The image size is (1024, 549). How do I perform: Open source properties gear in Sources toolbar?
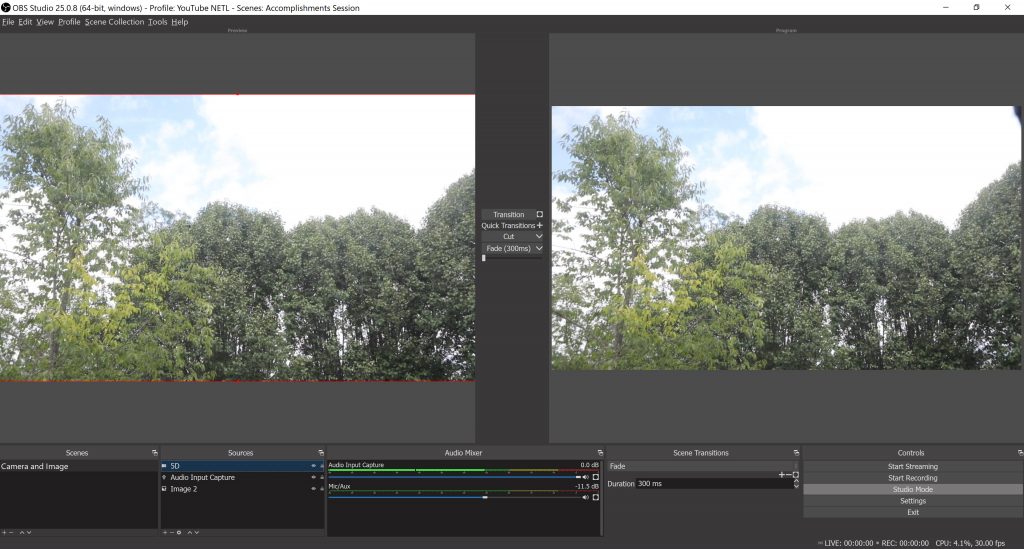pos(179,532)
